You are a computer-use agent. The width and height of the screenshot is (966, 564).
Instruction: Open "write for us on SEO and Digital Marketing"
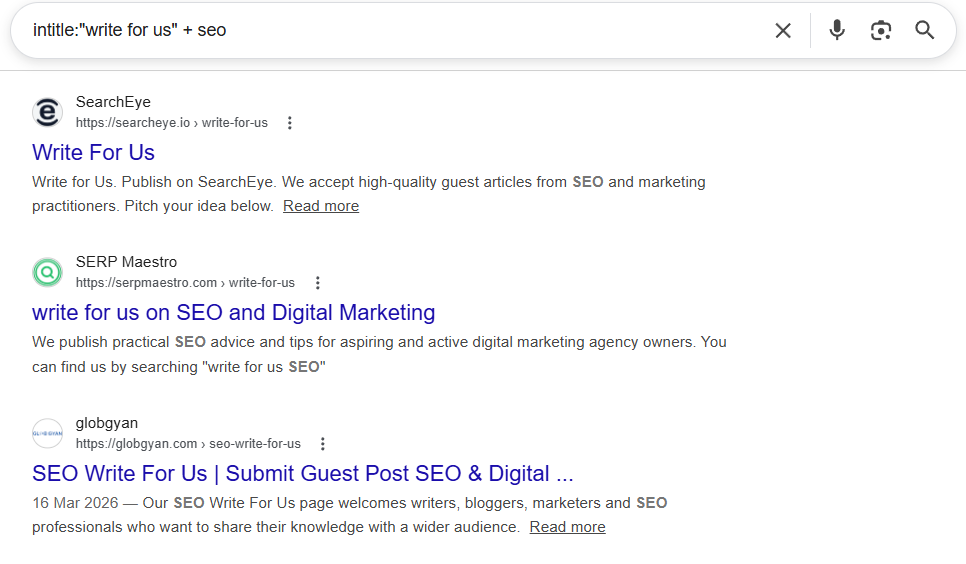pyautogui.click(x=233, y=313)
